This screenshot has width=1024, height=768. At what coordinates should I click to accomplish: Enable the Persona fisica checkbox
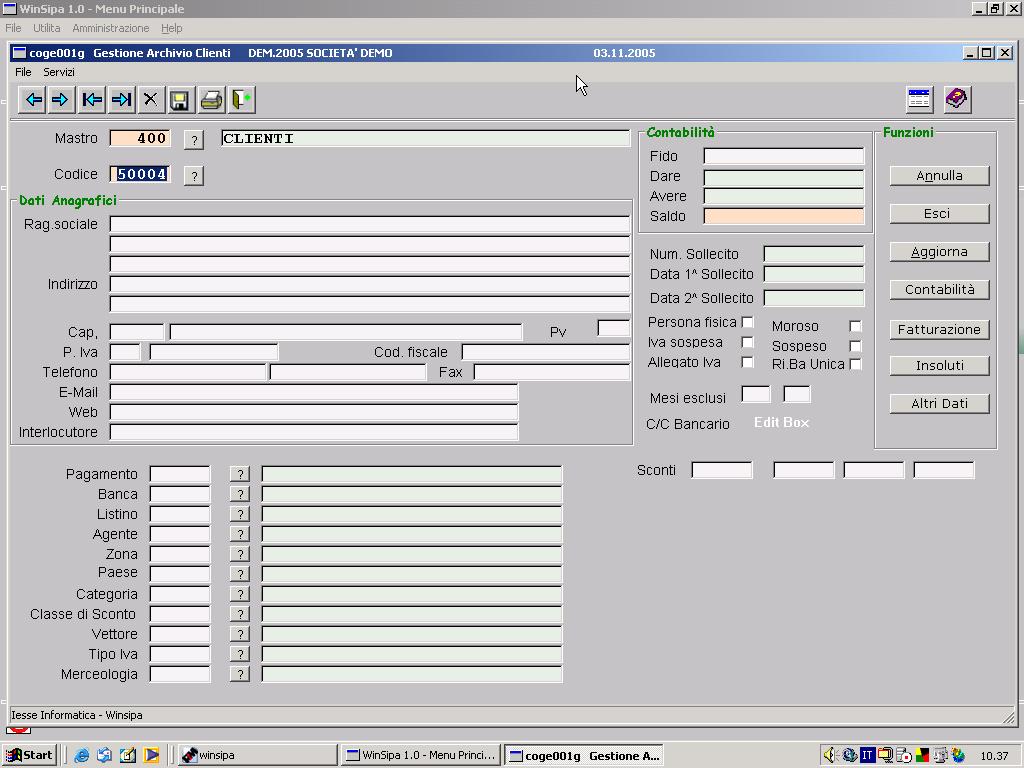click(747, 322)
